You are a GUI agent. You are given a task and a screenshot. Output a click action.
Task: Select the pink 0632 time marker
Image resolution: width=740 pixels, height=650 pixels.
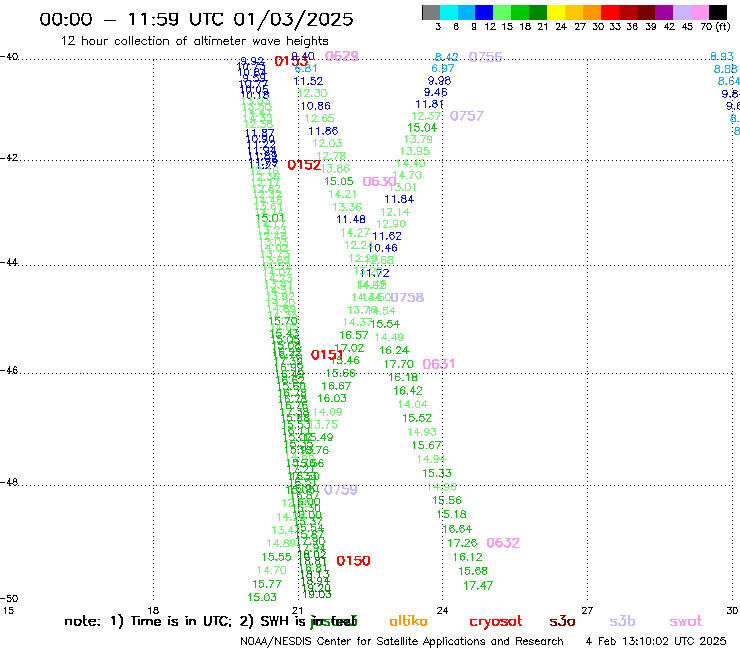pos(503,543)
